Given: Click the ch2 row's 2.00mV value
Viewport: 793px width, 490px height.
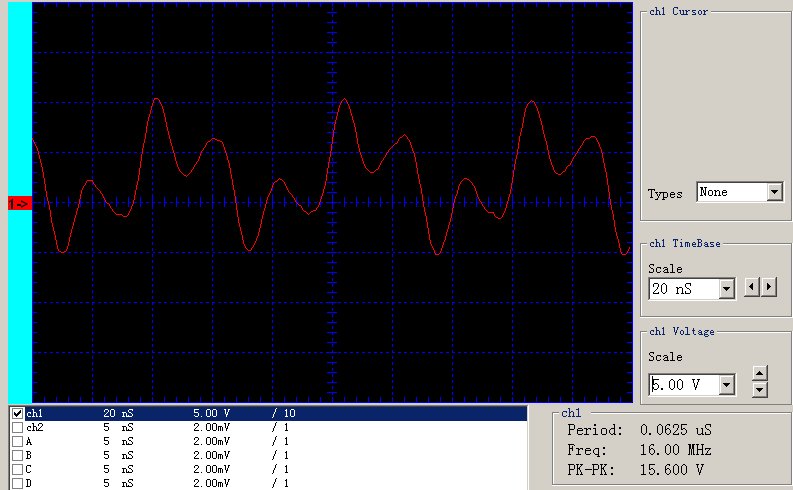Looking at the screenshot, I should [x=211, y=427].
